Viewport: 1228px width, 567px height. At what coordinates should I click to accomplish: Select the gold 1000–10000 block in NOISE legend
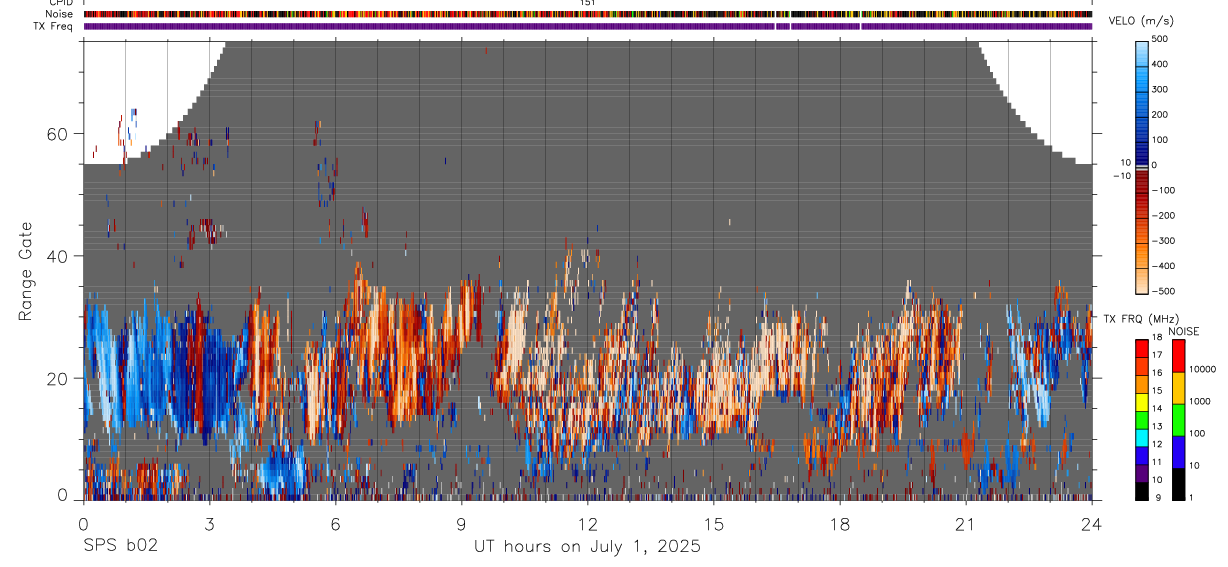(x=1178, y=388)
